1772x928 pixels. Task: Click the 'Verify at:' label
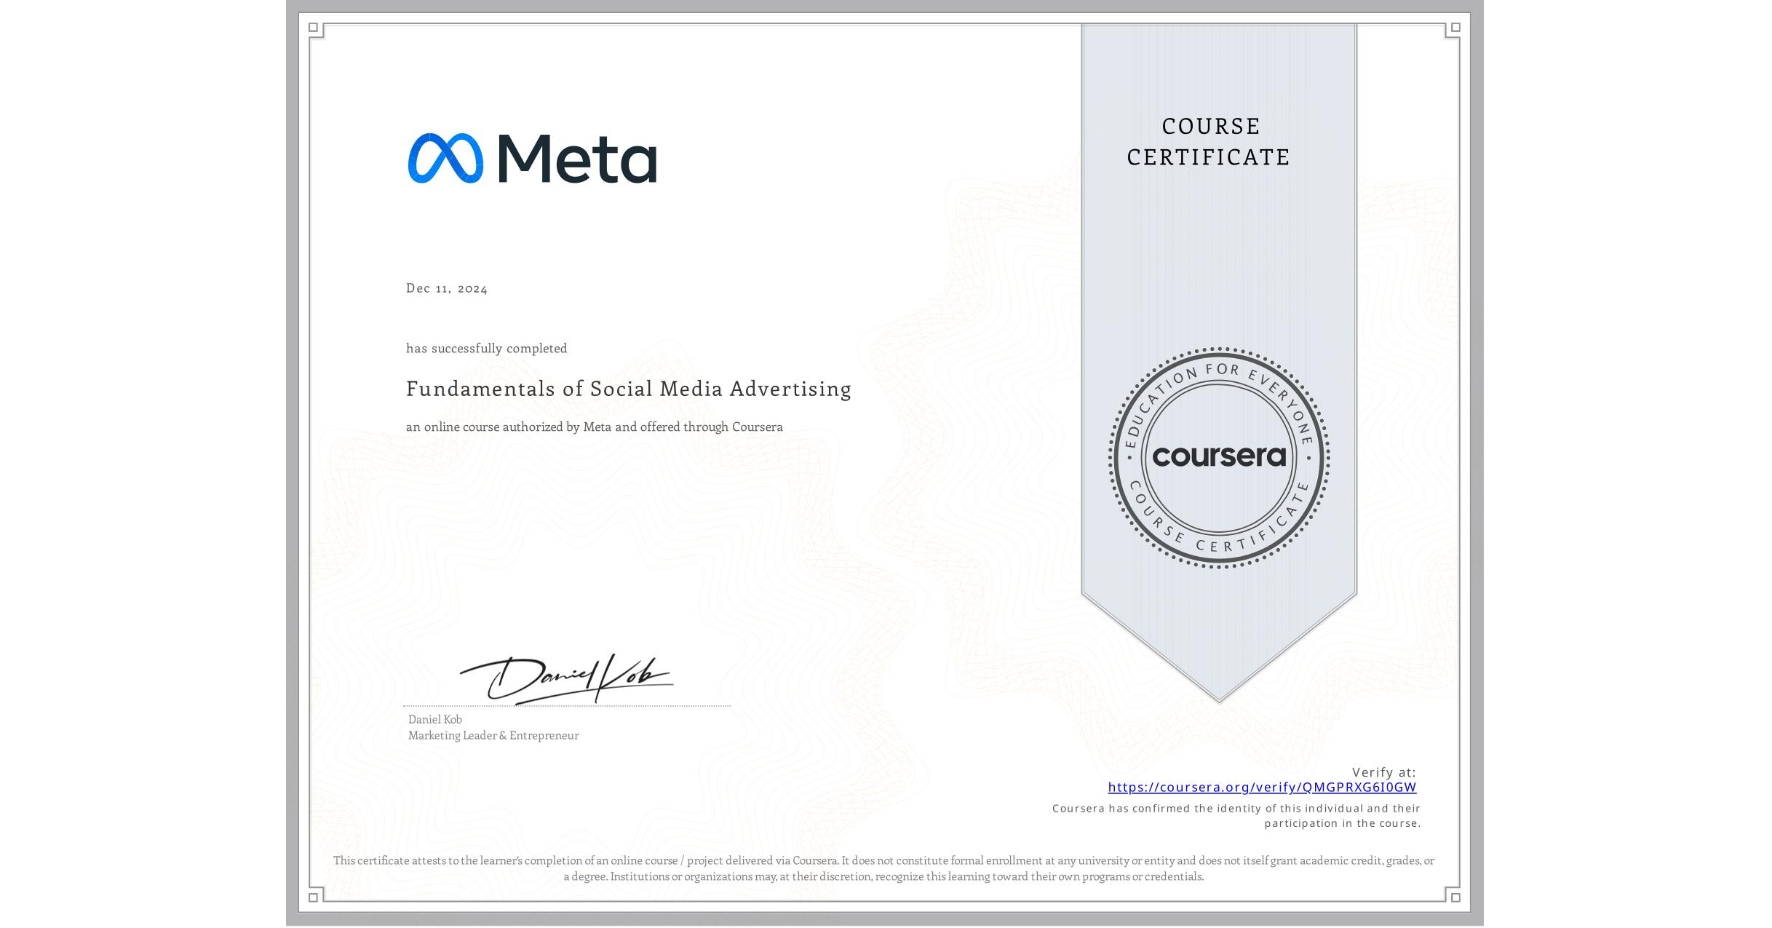click(1384, 772)
